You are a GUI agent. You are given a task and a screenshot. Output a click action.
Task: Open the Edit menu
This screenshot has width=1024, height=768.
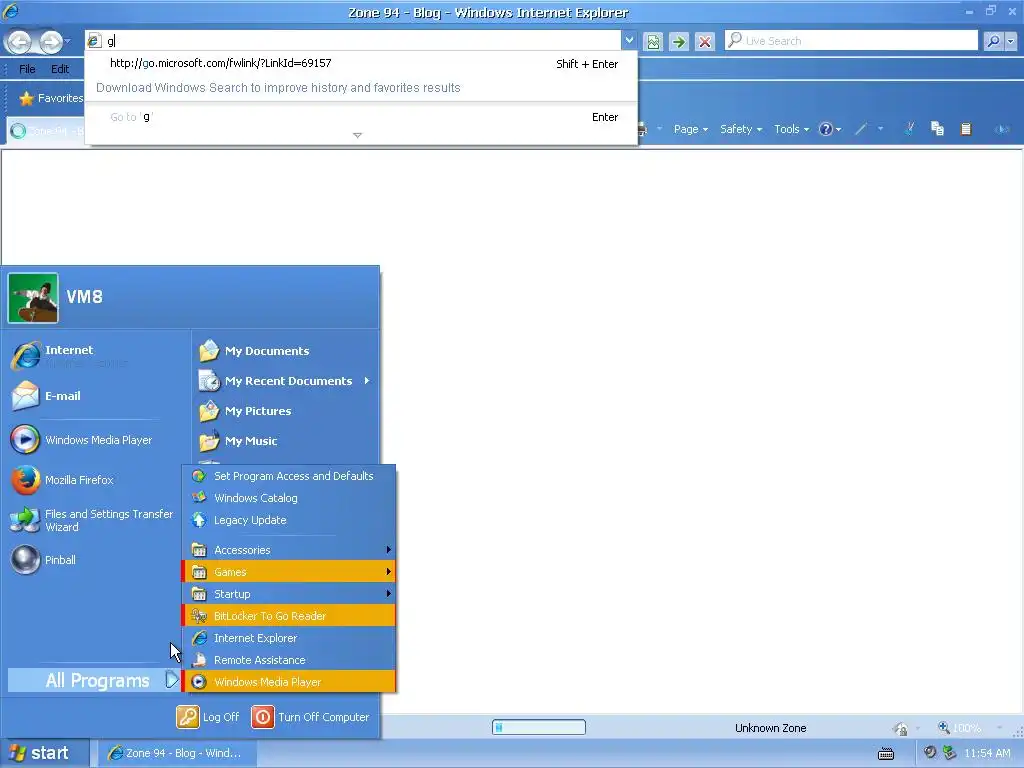coord(60,69)
